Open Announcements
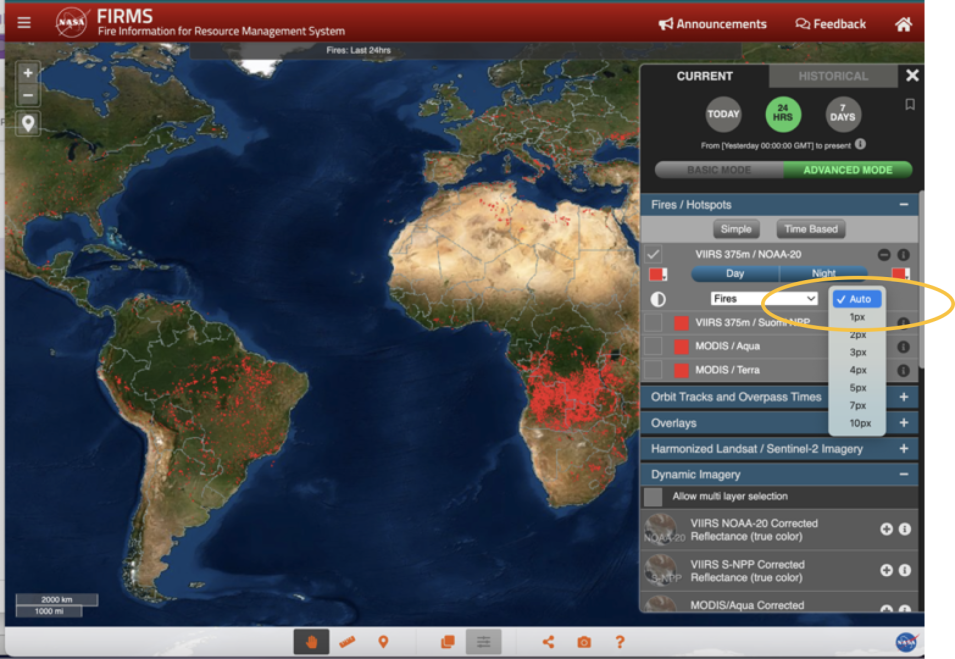Image resolution: width=955 pixels, height=659 pixels. [713, 24]
